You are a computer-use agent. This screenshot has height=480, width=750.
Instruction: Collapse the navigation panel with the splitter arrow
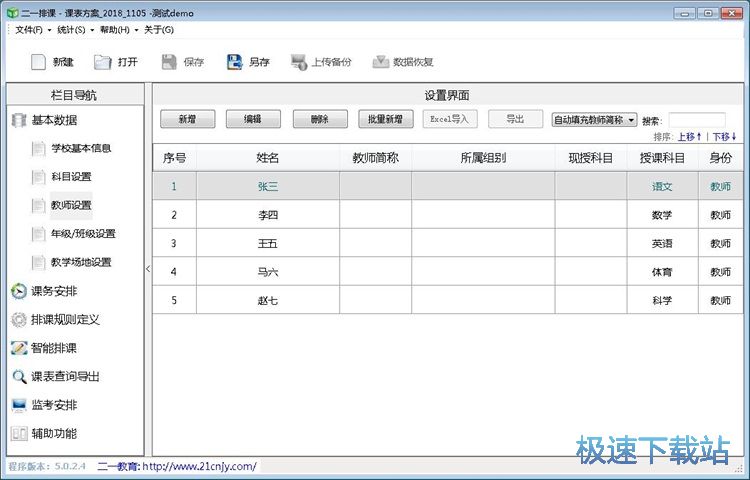point(148,269)
